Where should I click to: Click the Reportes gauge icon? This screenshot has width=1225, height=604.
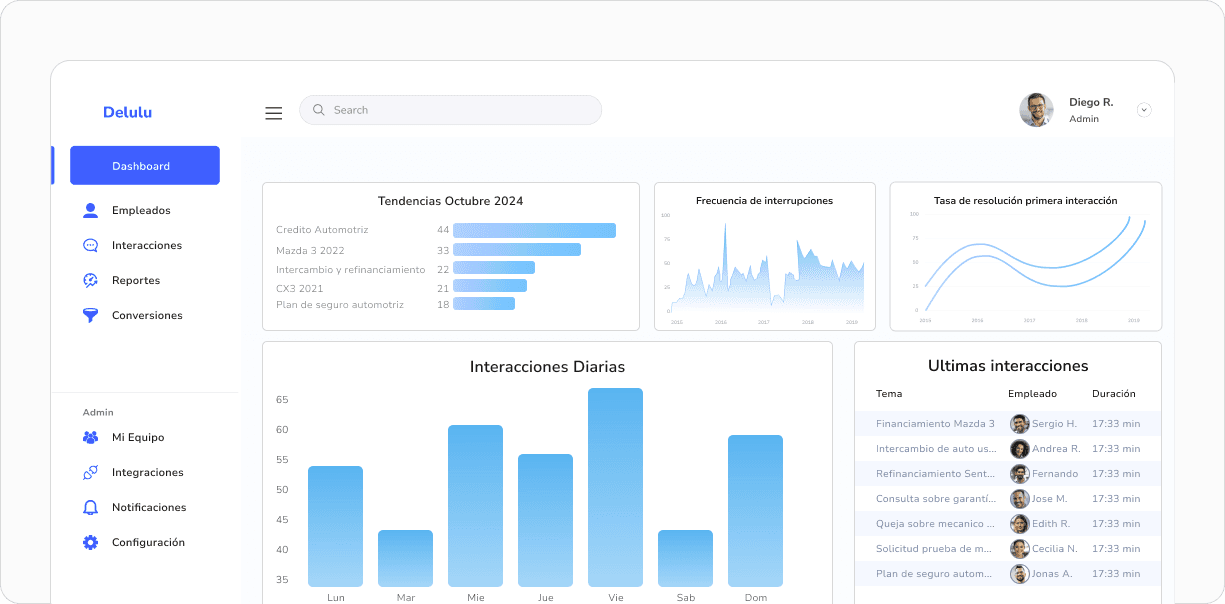coord(91,280)
